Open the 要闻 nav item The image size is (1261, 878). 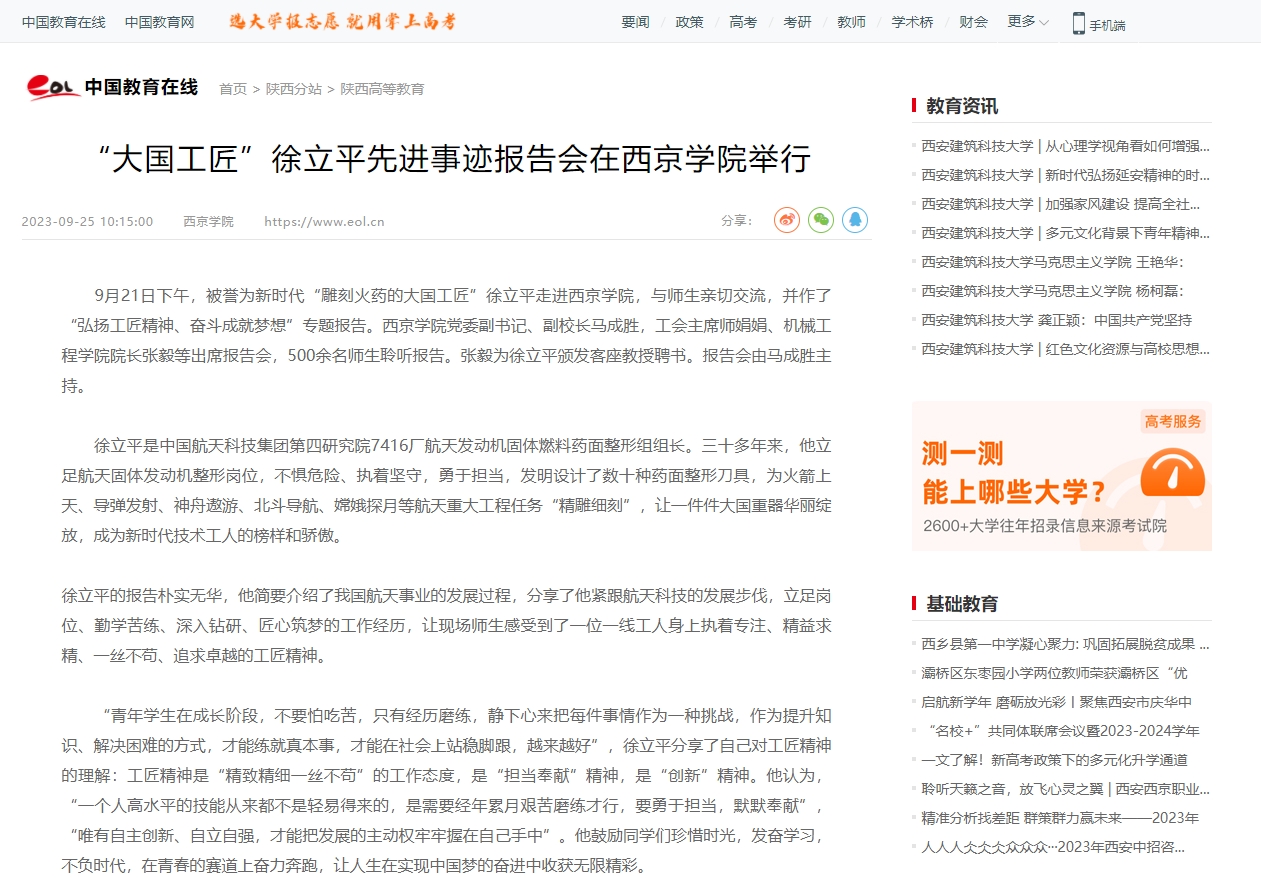click(x=635, y=22)
